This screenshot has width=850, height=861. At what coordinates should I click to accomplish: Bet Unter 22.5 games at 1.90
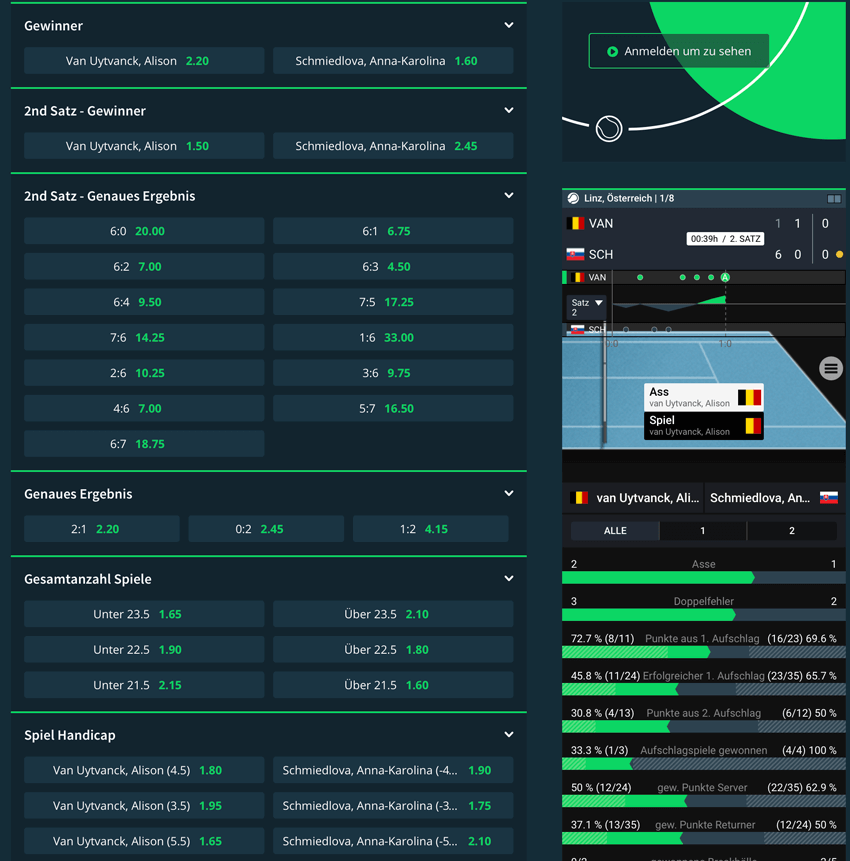click(144, 650)
